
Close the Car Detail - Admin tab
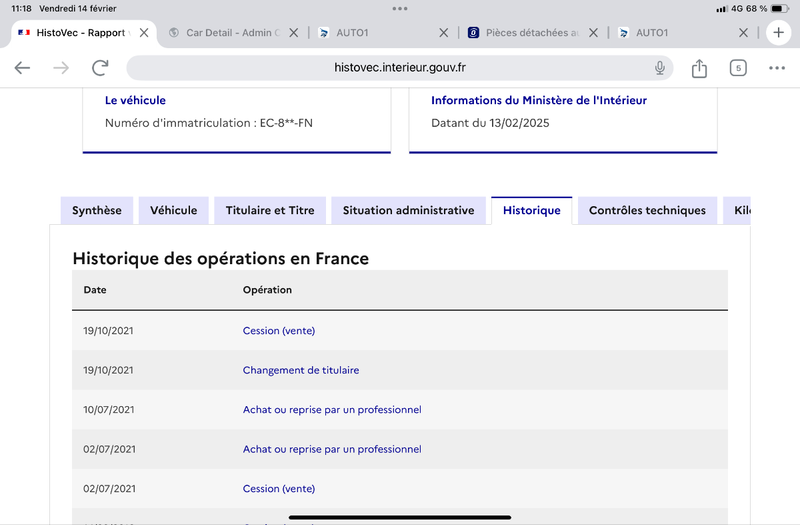tap(293, 33)
